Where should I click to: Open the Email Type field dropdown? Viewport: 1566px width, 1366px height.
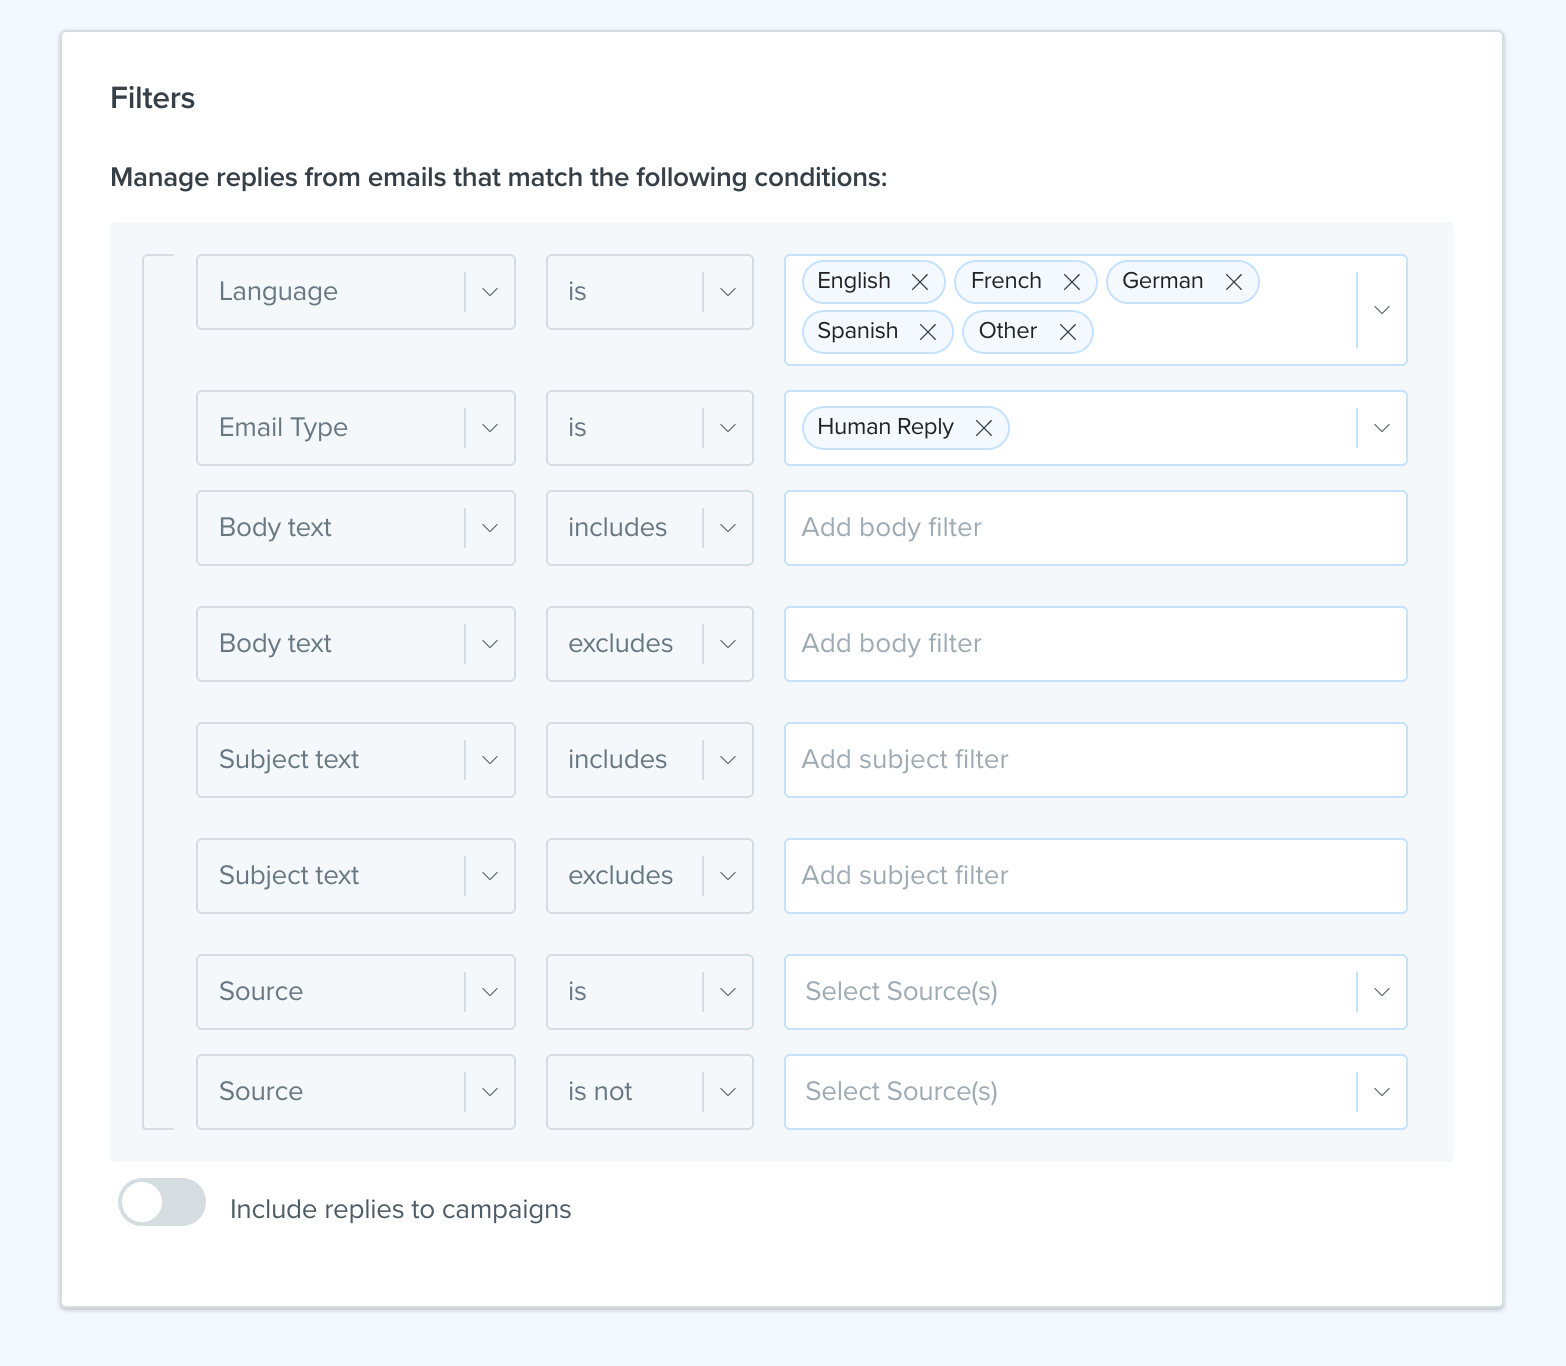(x=356, y=428)
